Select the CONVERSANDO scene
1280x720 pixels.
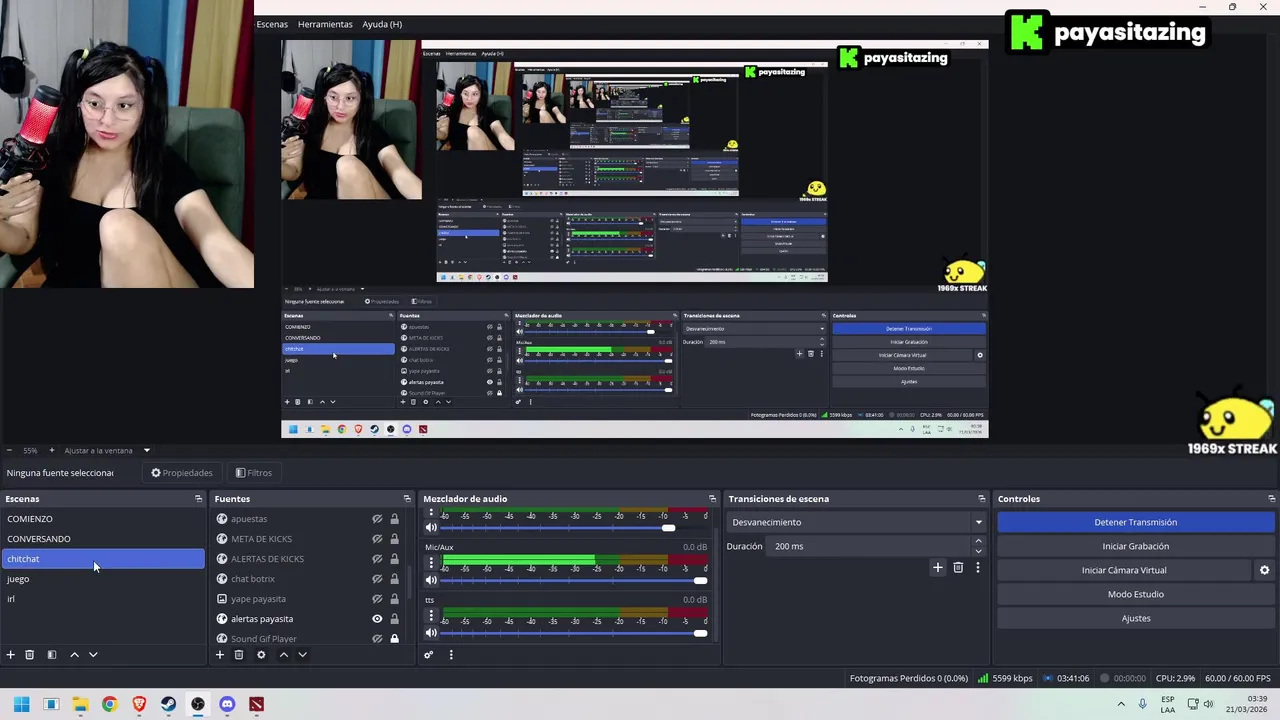point(103,539)
